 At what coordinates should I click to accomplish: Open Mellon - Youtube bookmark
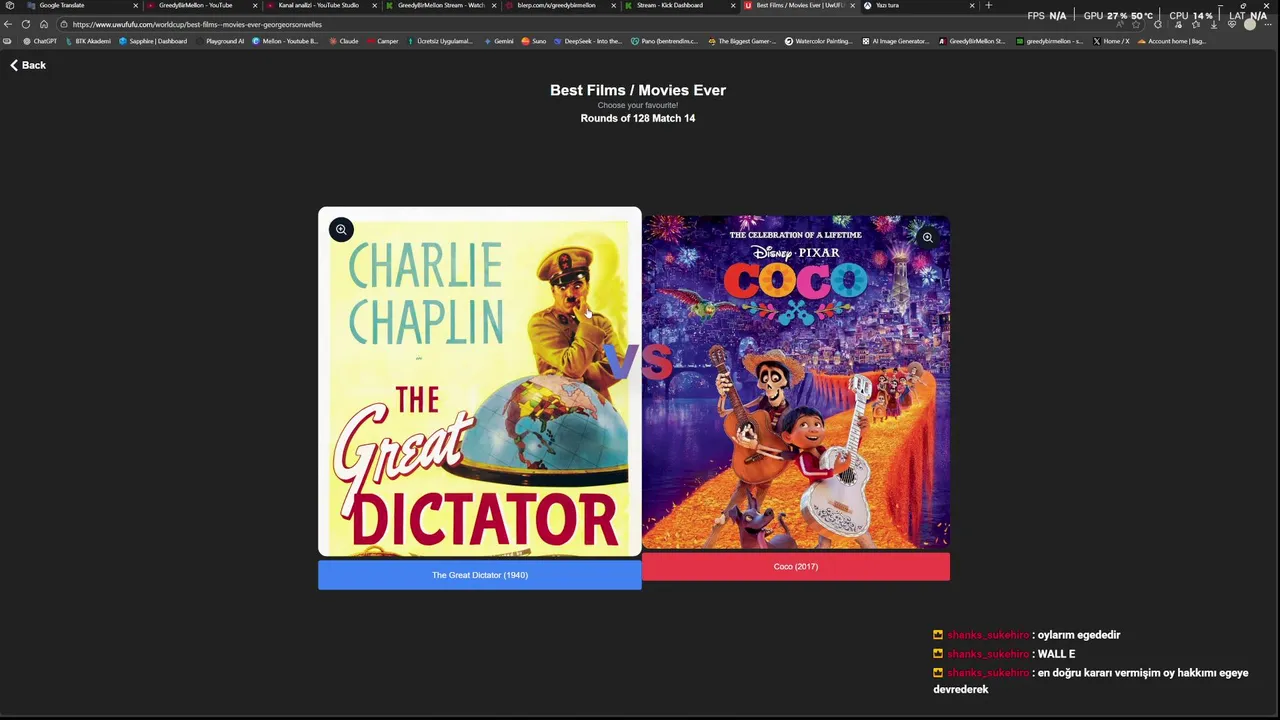tap(285, 41)
